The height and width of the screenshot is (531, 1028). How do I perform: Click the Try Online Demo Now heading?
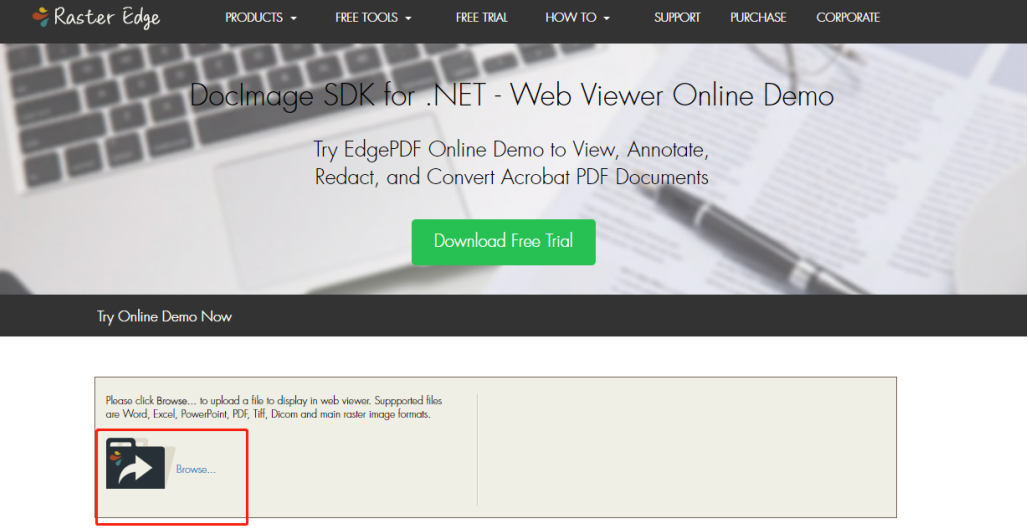coord(165,317)
